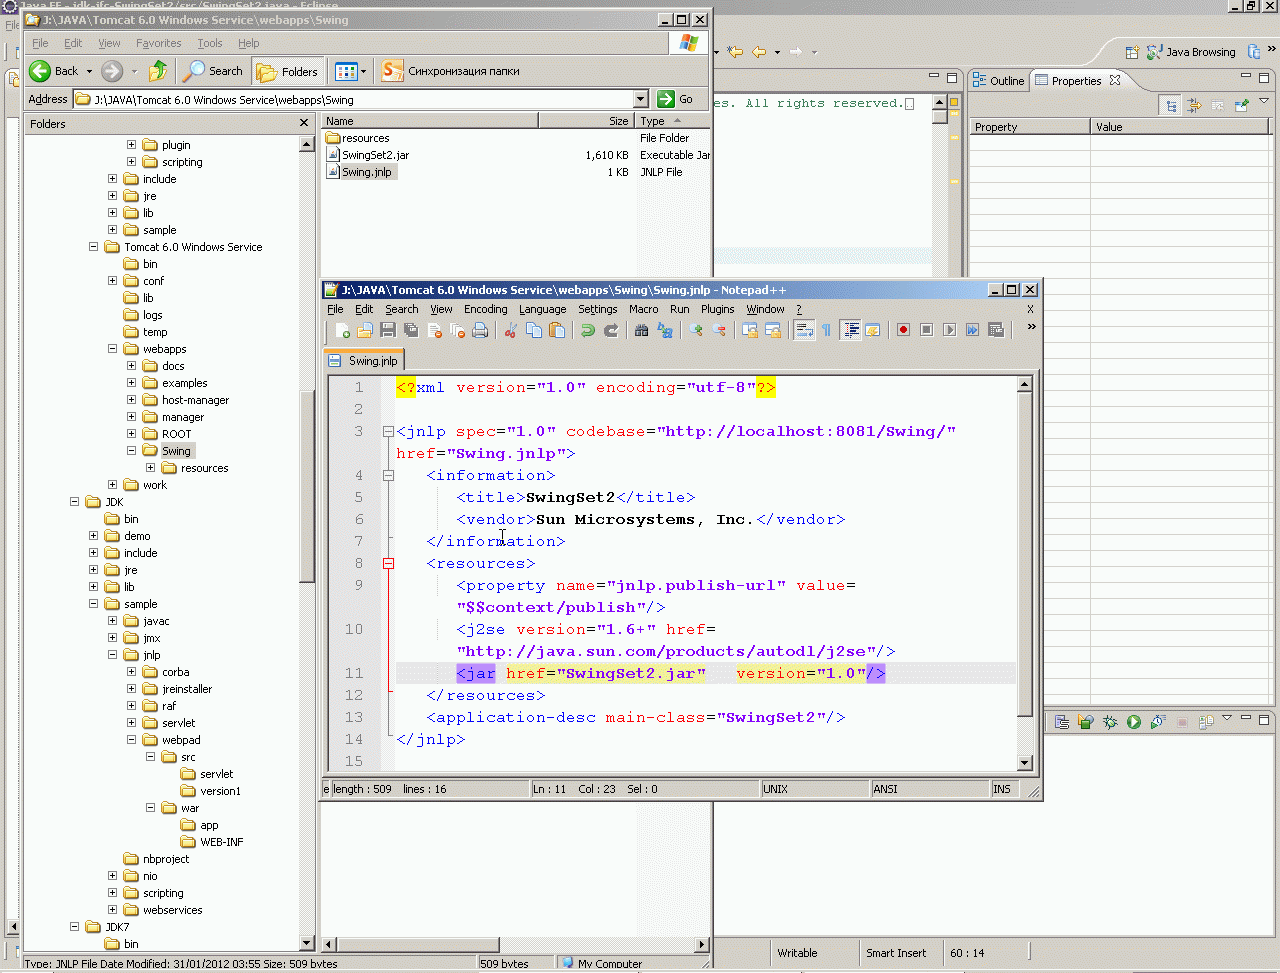
Task: Switch to the Outline tab in Eclipse
Action: 998,81
